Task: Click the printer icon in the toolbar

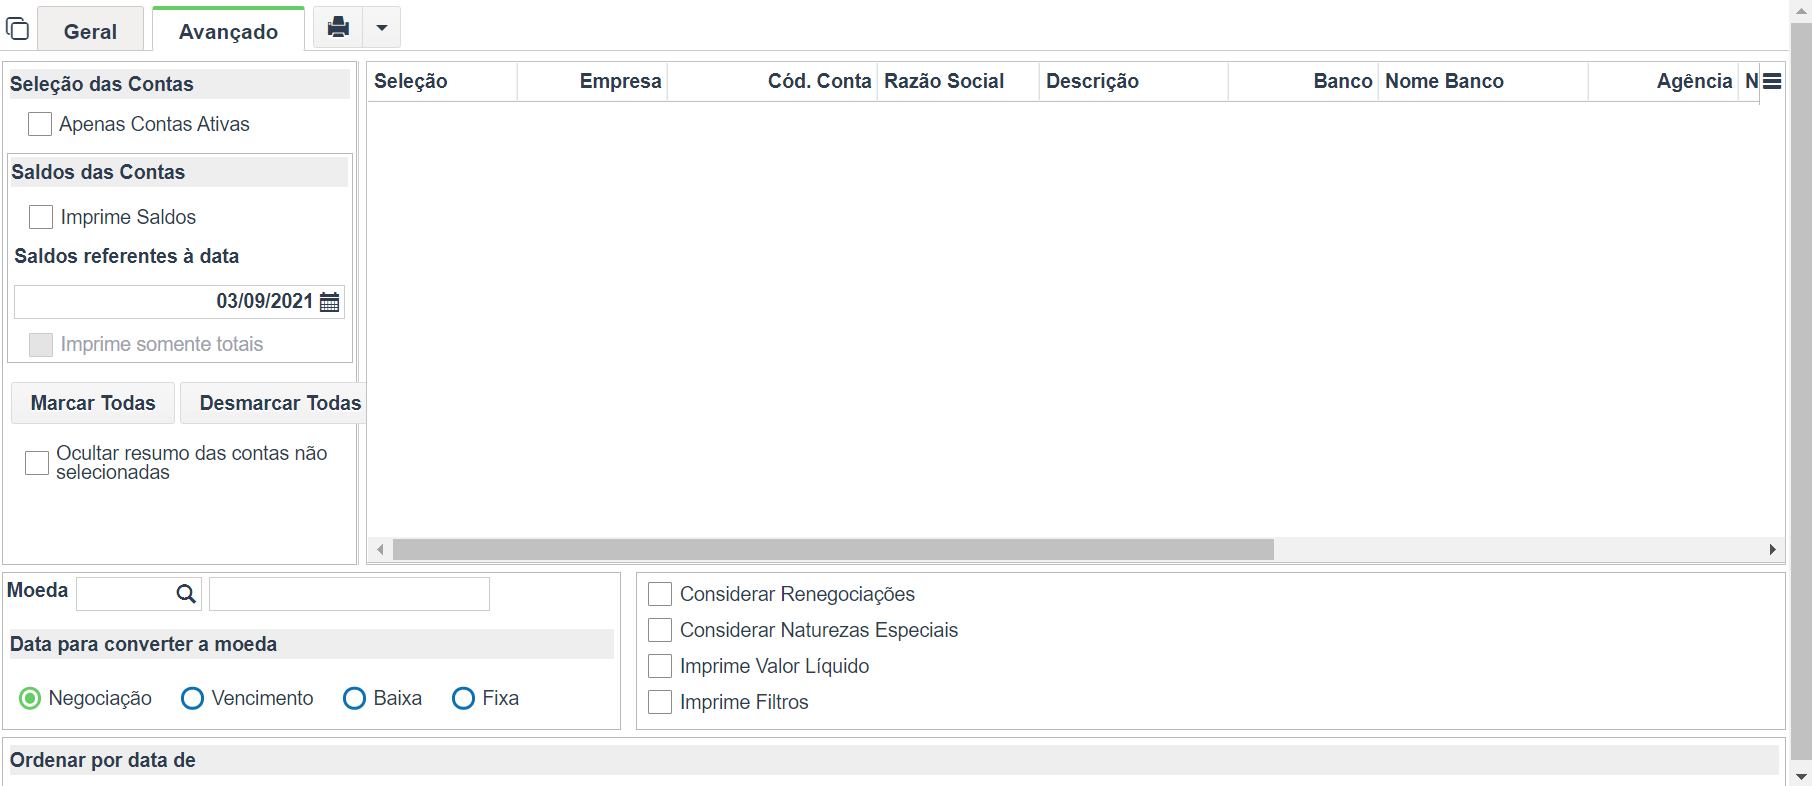Action: (338, 27)
